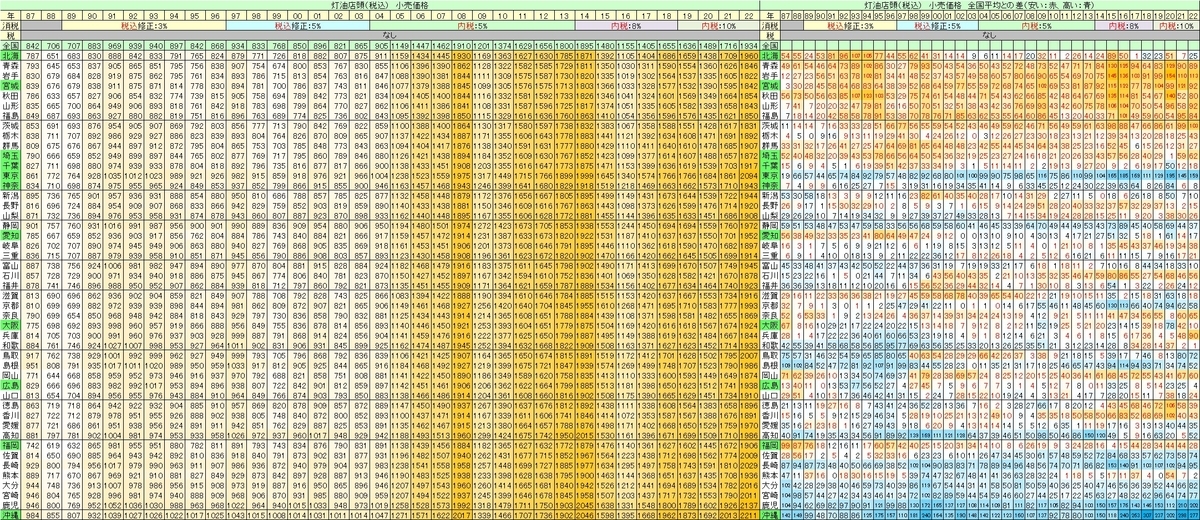Screen dimensions: 1200x520
Task: Click the 全国 row's 87 price 842
Action: tap(31, 45)
